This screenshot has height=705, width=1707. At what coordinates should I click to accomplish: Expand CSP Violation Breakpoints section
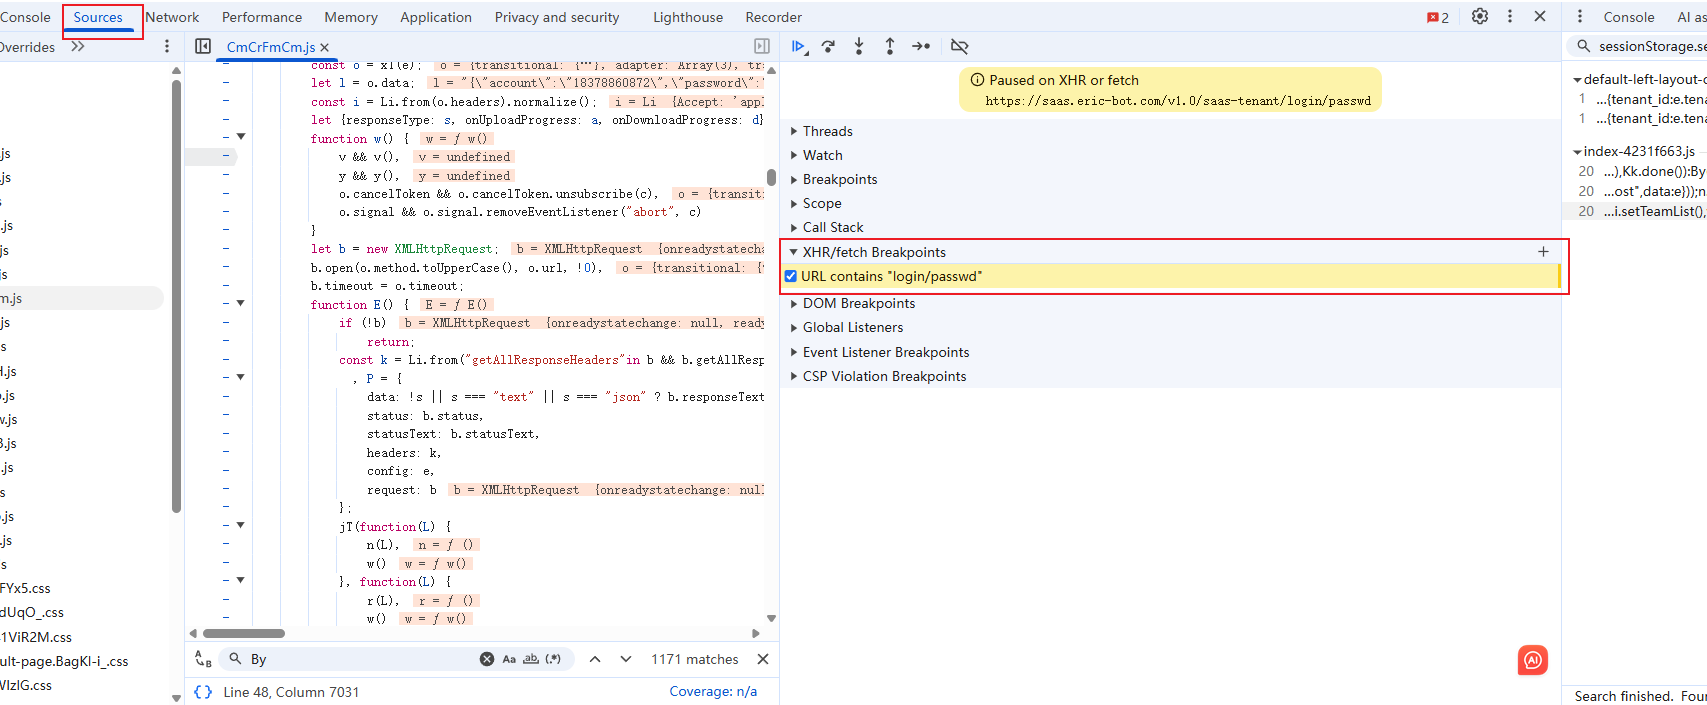(x=794, y=376)
